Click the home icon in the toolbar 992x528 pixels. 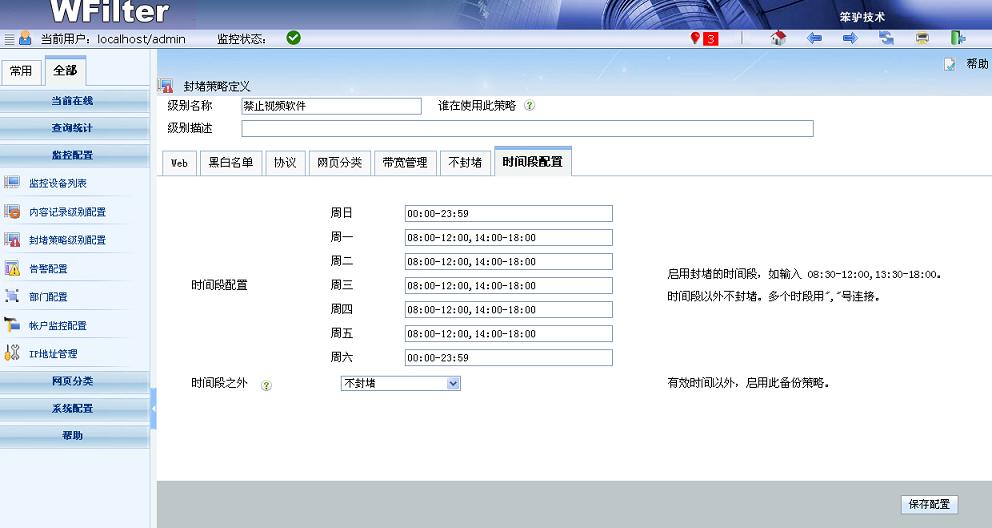(x=778, y=38)
